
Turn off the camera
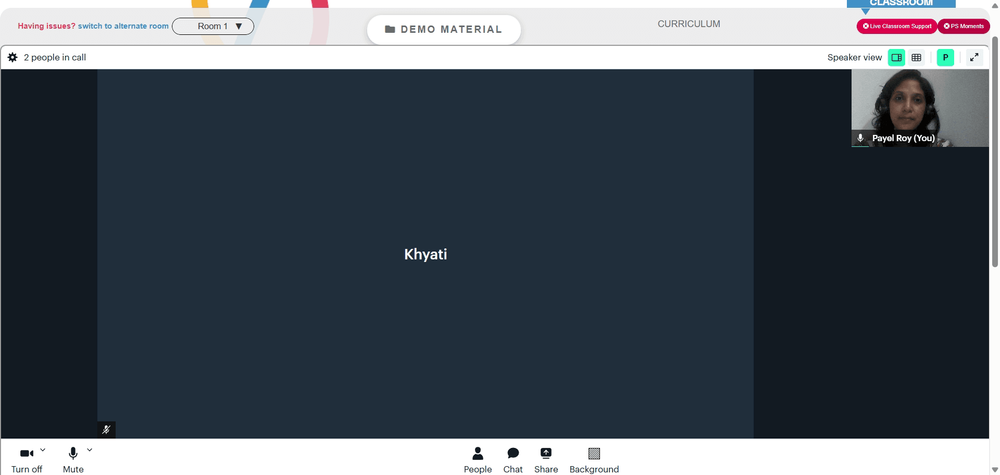click(x=27, y=460)
